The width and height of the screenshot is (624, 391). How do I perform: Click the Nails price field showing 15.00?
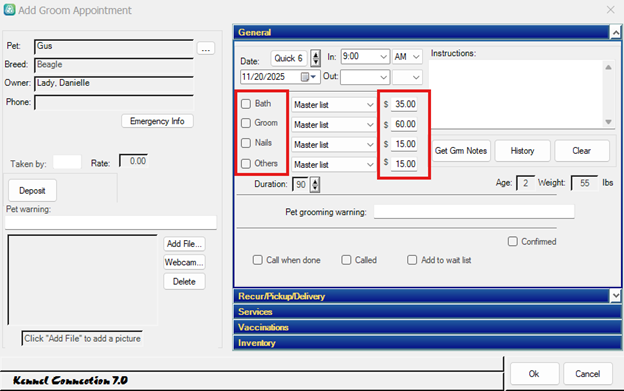click(x=404, y=144)
